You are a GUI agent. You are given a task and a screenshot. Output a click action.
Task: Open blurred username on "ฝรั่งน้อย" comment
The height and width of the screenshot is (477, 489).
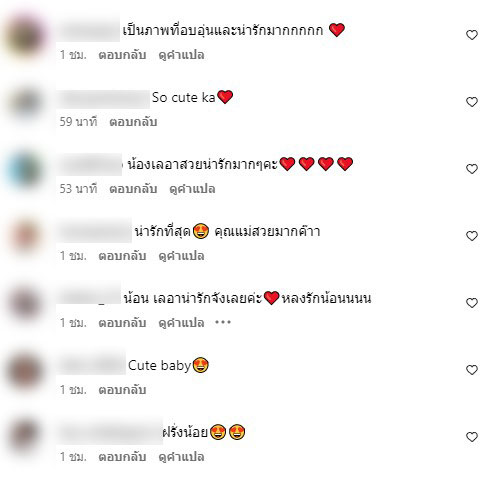pyautogui.click(x=109, y=432)
